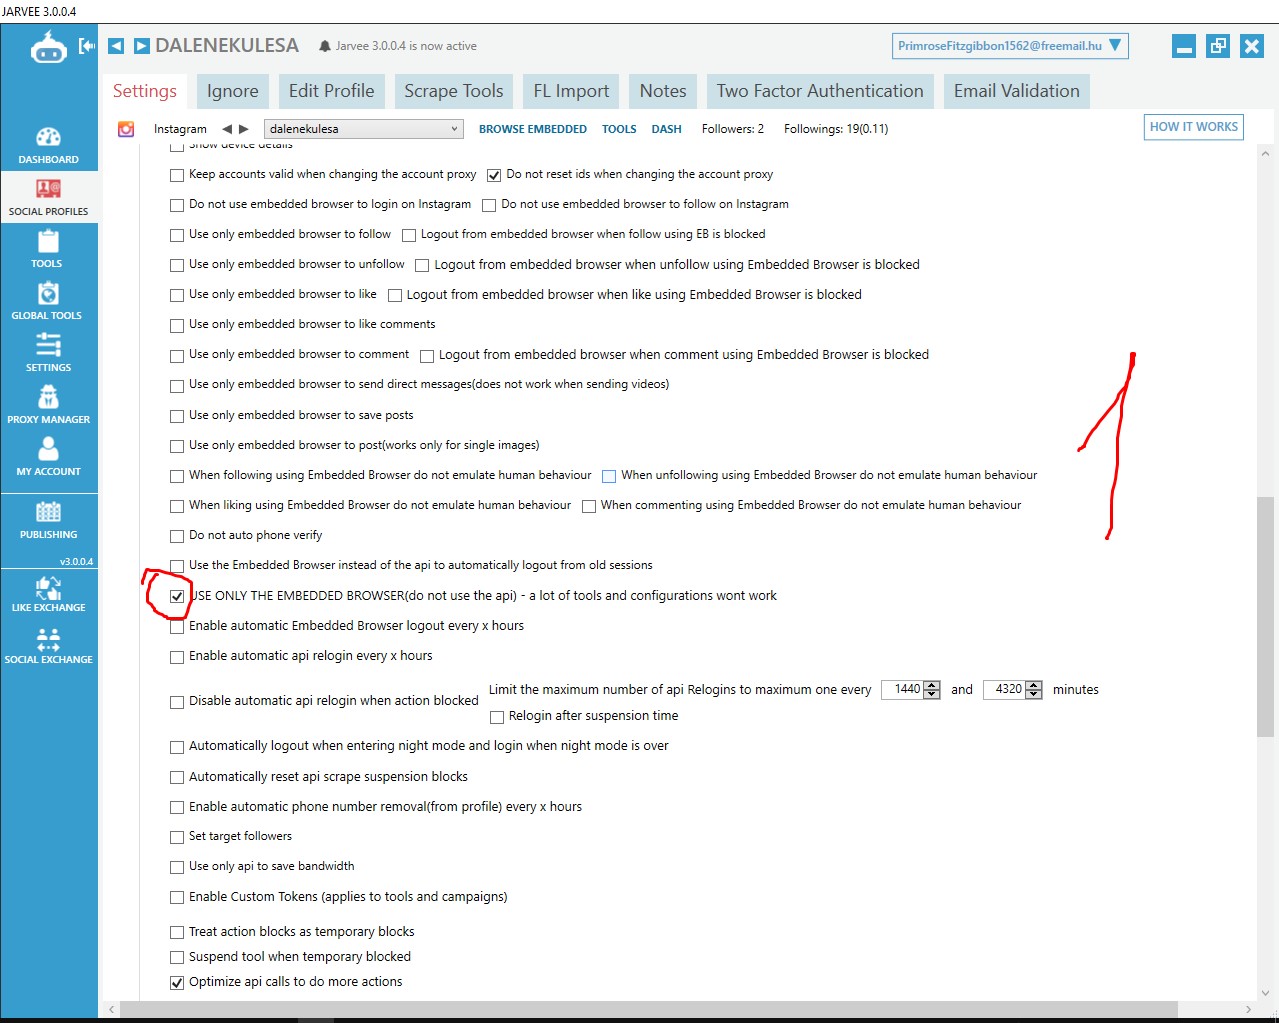Check Use only embedded browser to like comments
The width and height of the screenshot is (1279, 1023).
[x=177, y=325]
